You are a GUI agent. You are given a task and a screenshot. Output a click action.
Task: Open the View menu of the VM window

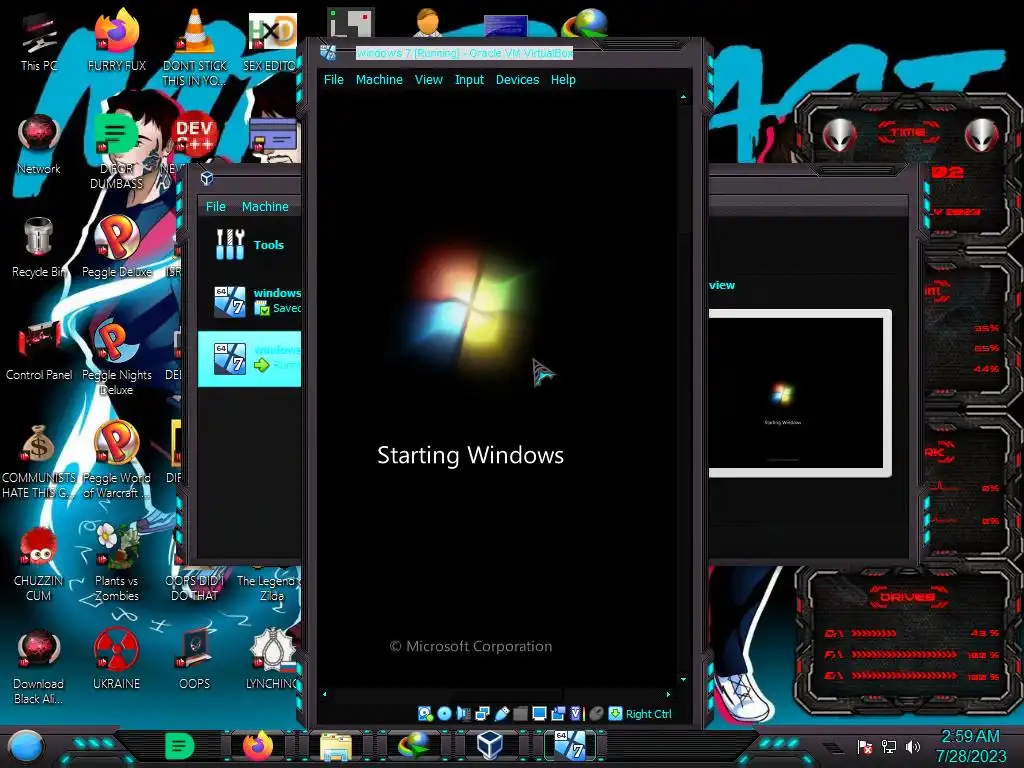coord(428,80)
